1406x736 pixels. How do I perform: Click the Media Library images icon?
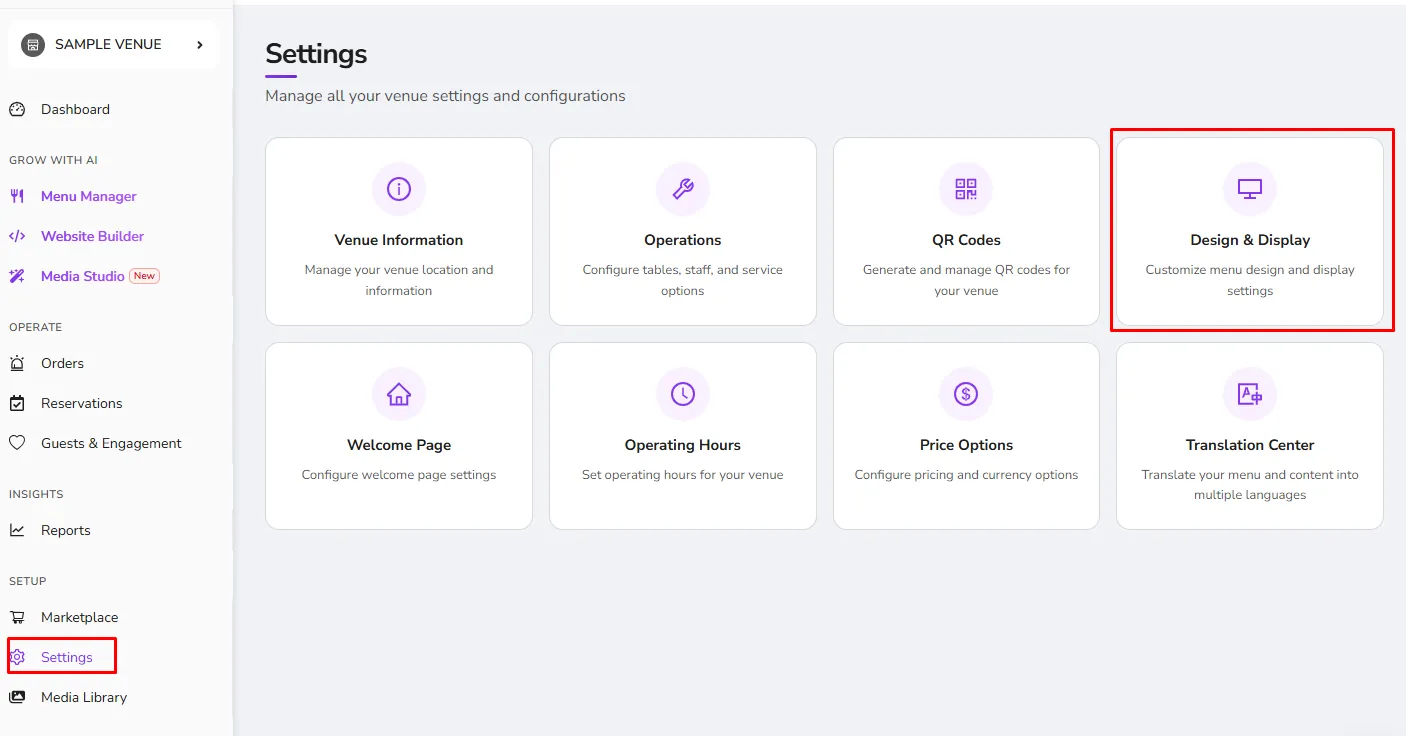(17, 697)
